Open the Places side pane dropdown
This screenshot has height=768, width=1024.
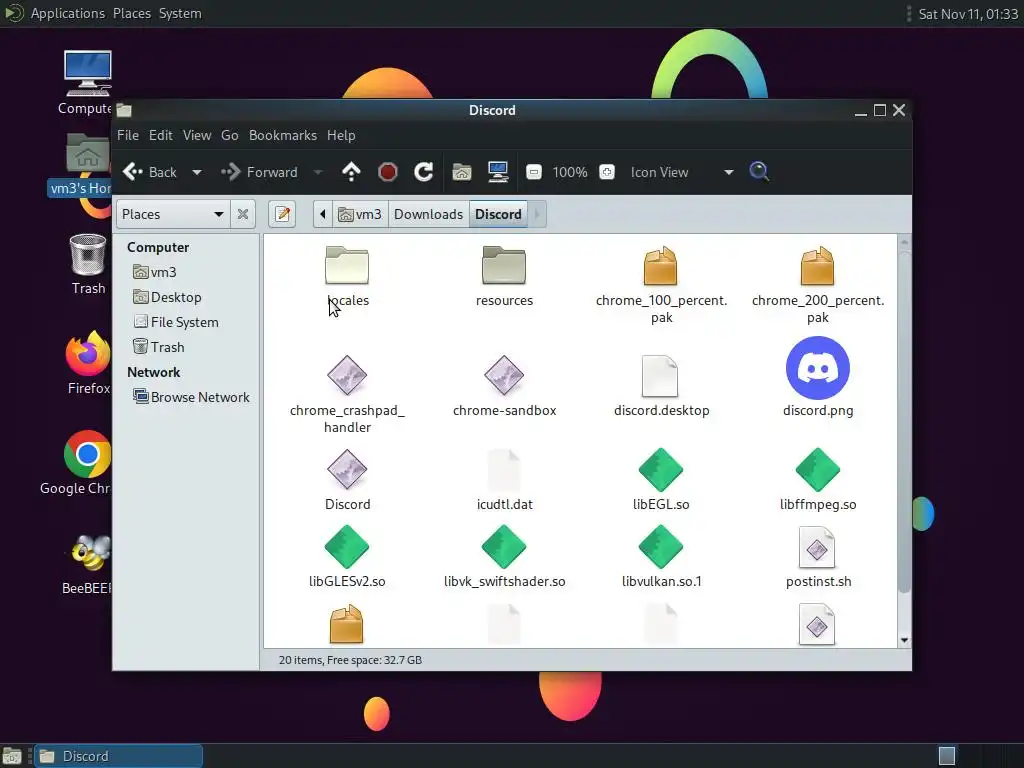click(172, 214)
